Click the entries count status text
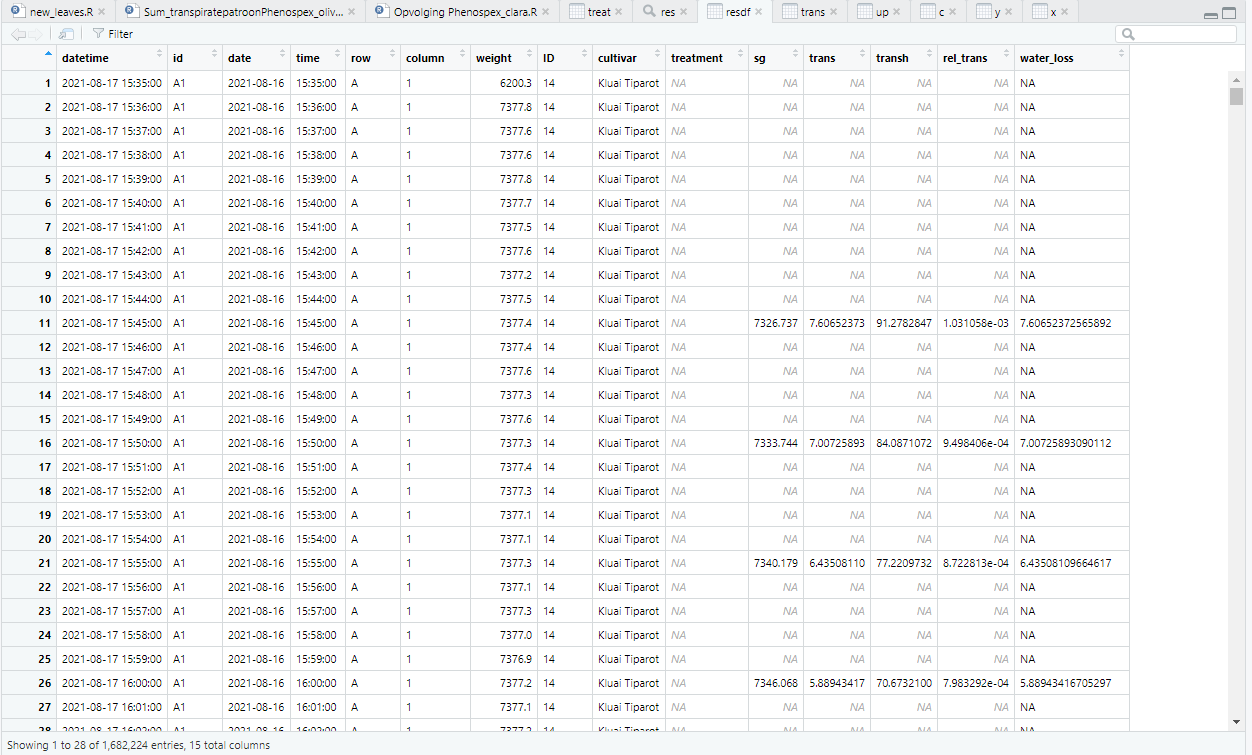Viewport: 1252px width, 755px height. (138, 745)
